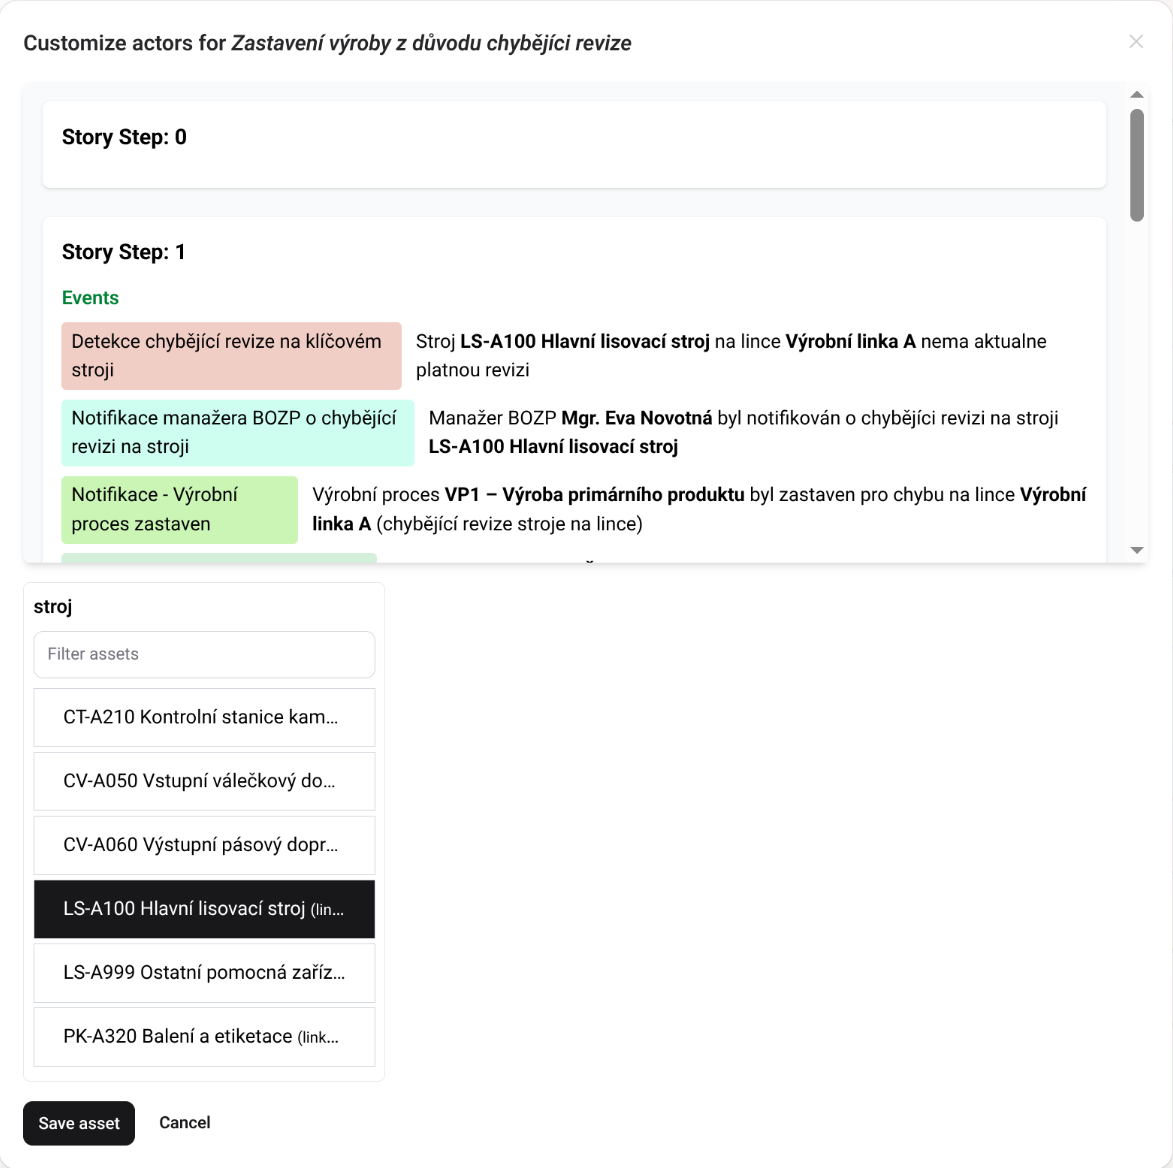Click the stroj panel heading
Image resolution: width=1173 pixels, height=1168 pixels.
tap(53, 607)
